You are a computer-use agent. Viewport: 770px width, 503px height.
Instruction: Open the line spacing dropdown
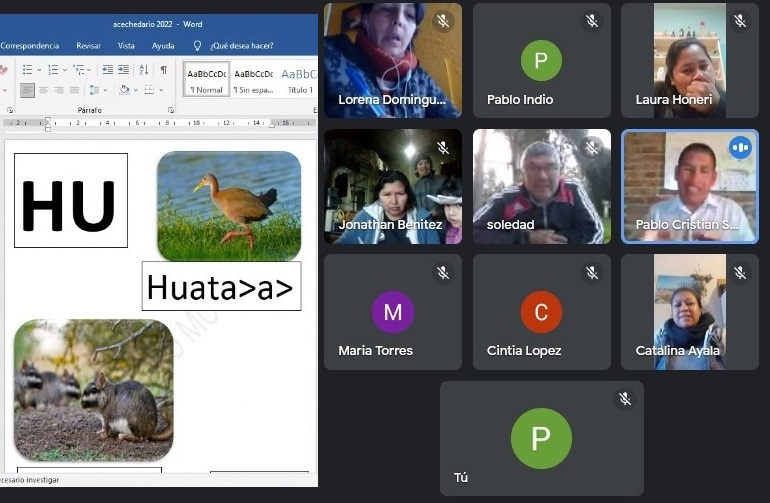[x=100, y=90]
